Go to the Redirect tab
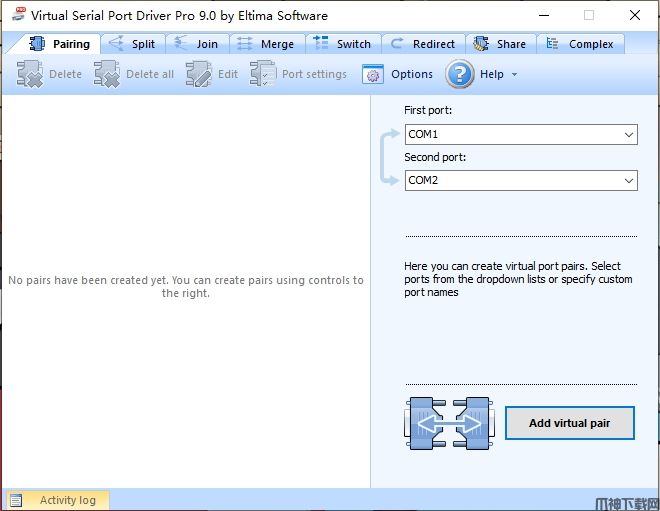The height and width of the screenshot is (511, 660). click(x=422, y=44)
